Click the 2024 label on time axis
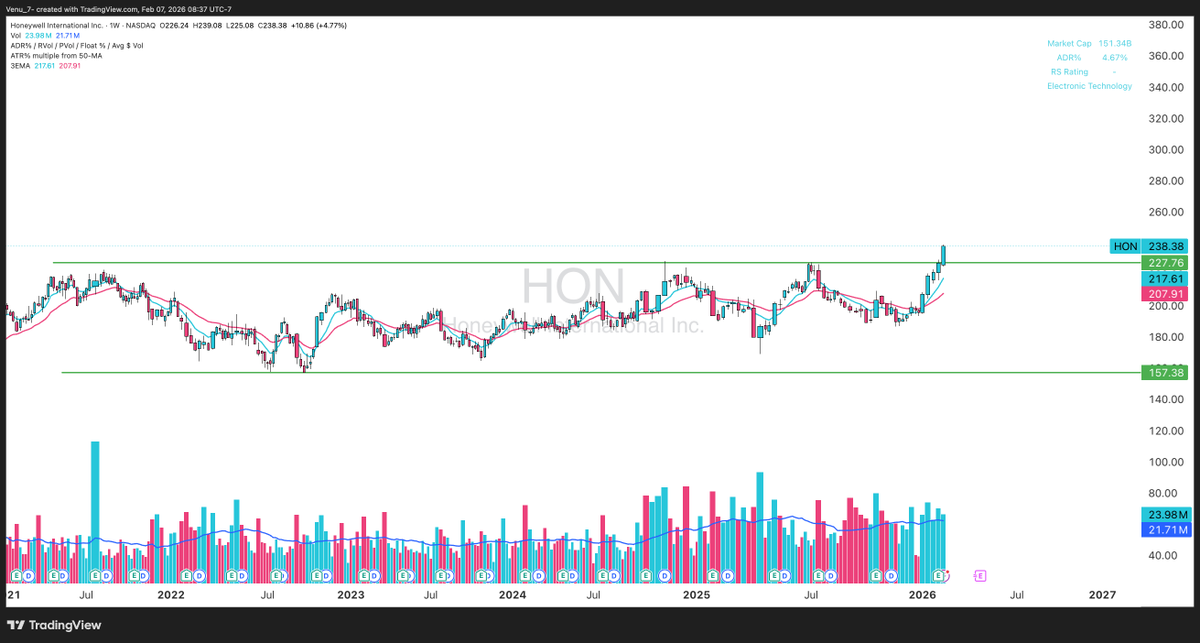 point(513,594)
